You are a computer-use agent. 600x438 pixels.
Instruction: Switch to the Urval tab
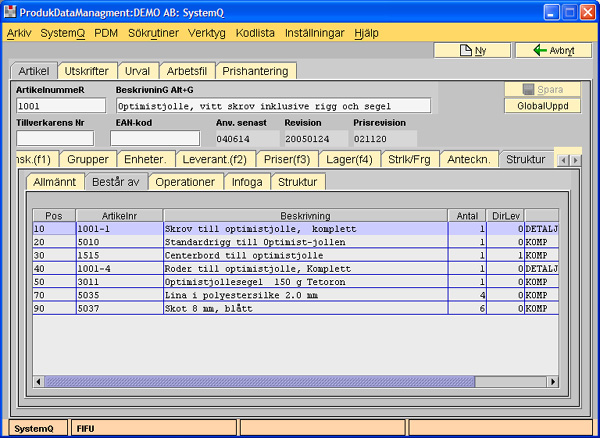coord(137,71)
